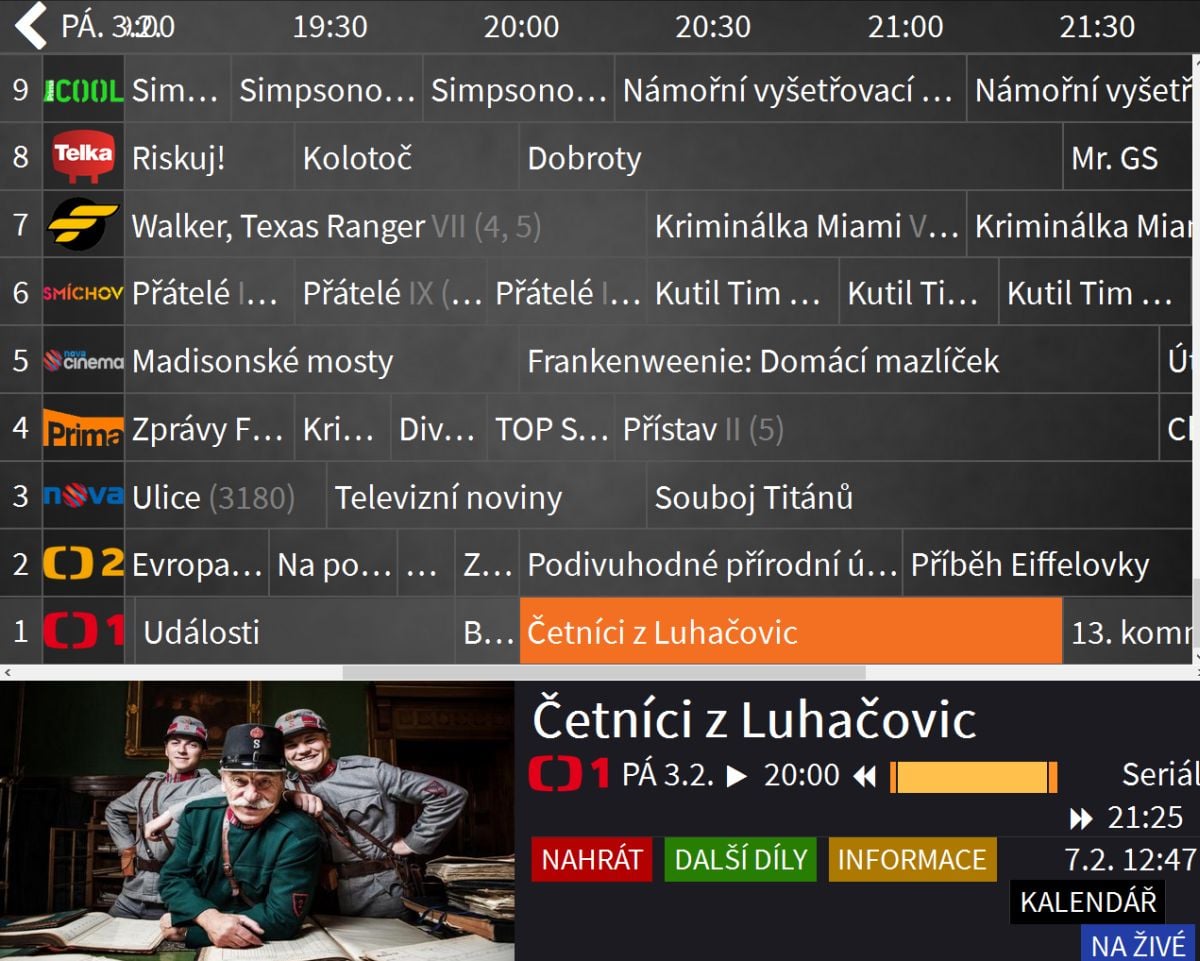Click the fast-forward icon above 21:25
The width and height of the screenshot is (1200, 961).
pos(1081,820)
